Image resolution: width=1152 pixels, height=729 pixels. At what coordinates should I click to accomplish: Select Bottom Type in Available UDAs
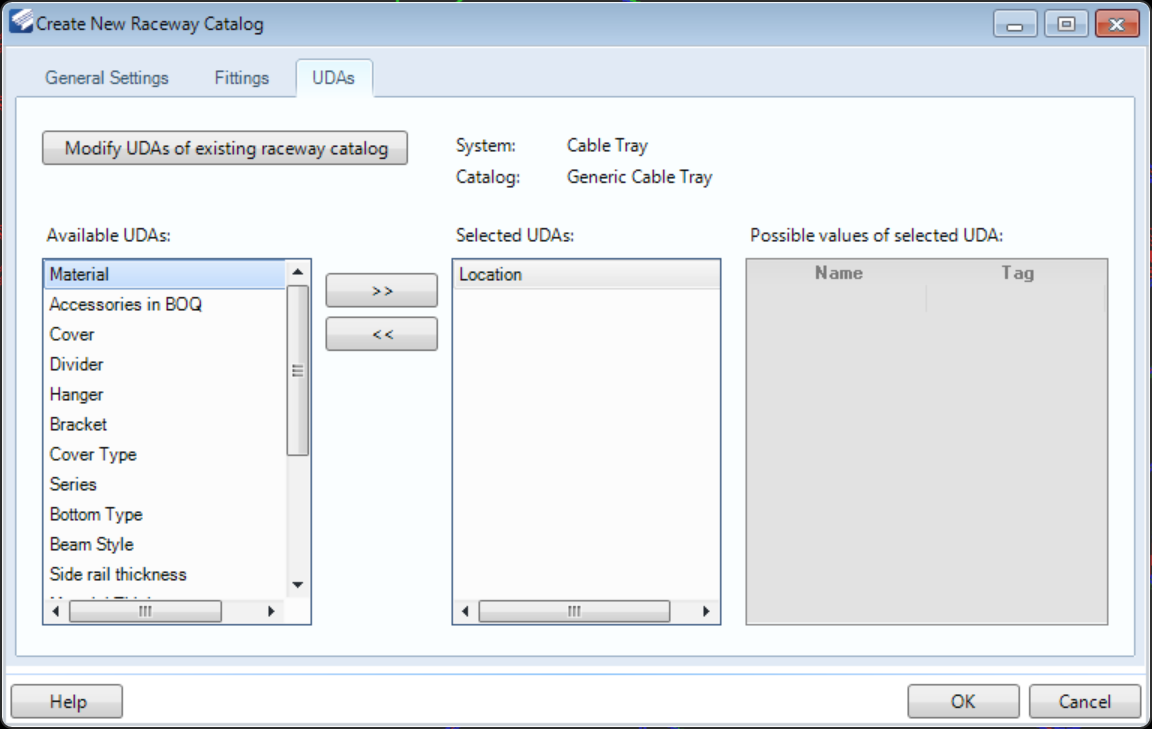(x=165, y=515)
